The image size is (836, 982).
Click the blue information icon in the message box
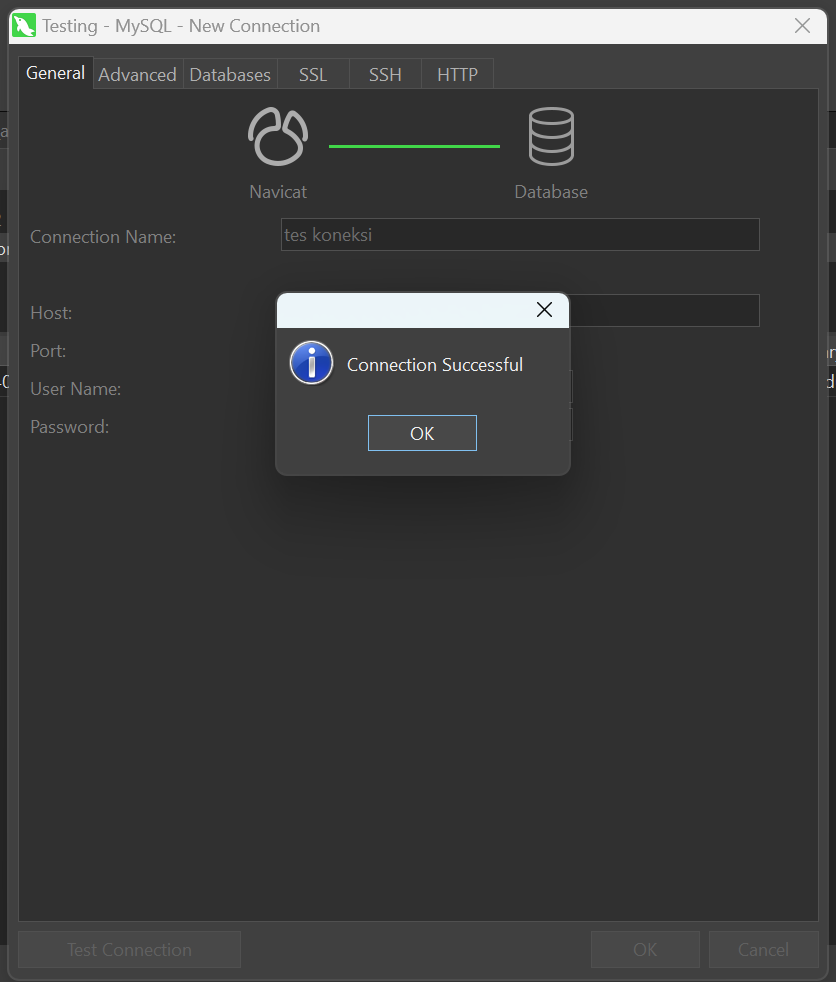[311, 363]
